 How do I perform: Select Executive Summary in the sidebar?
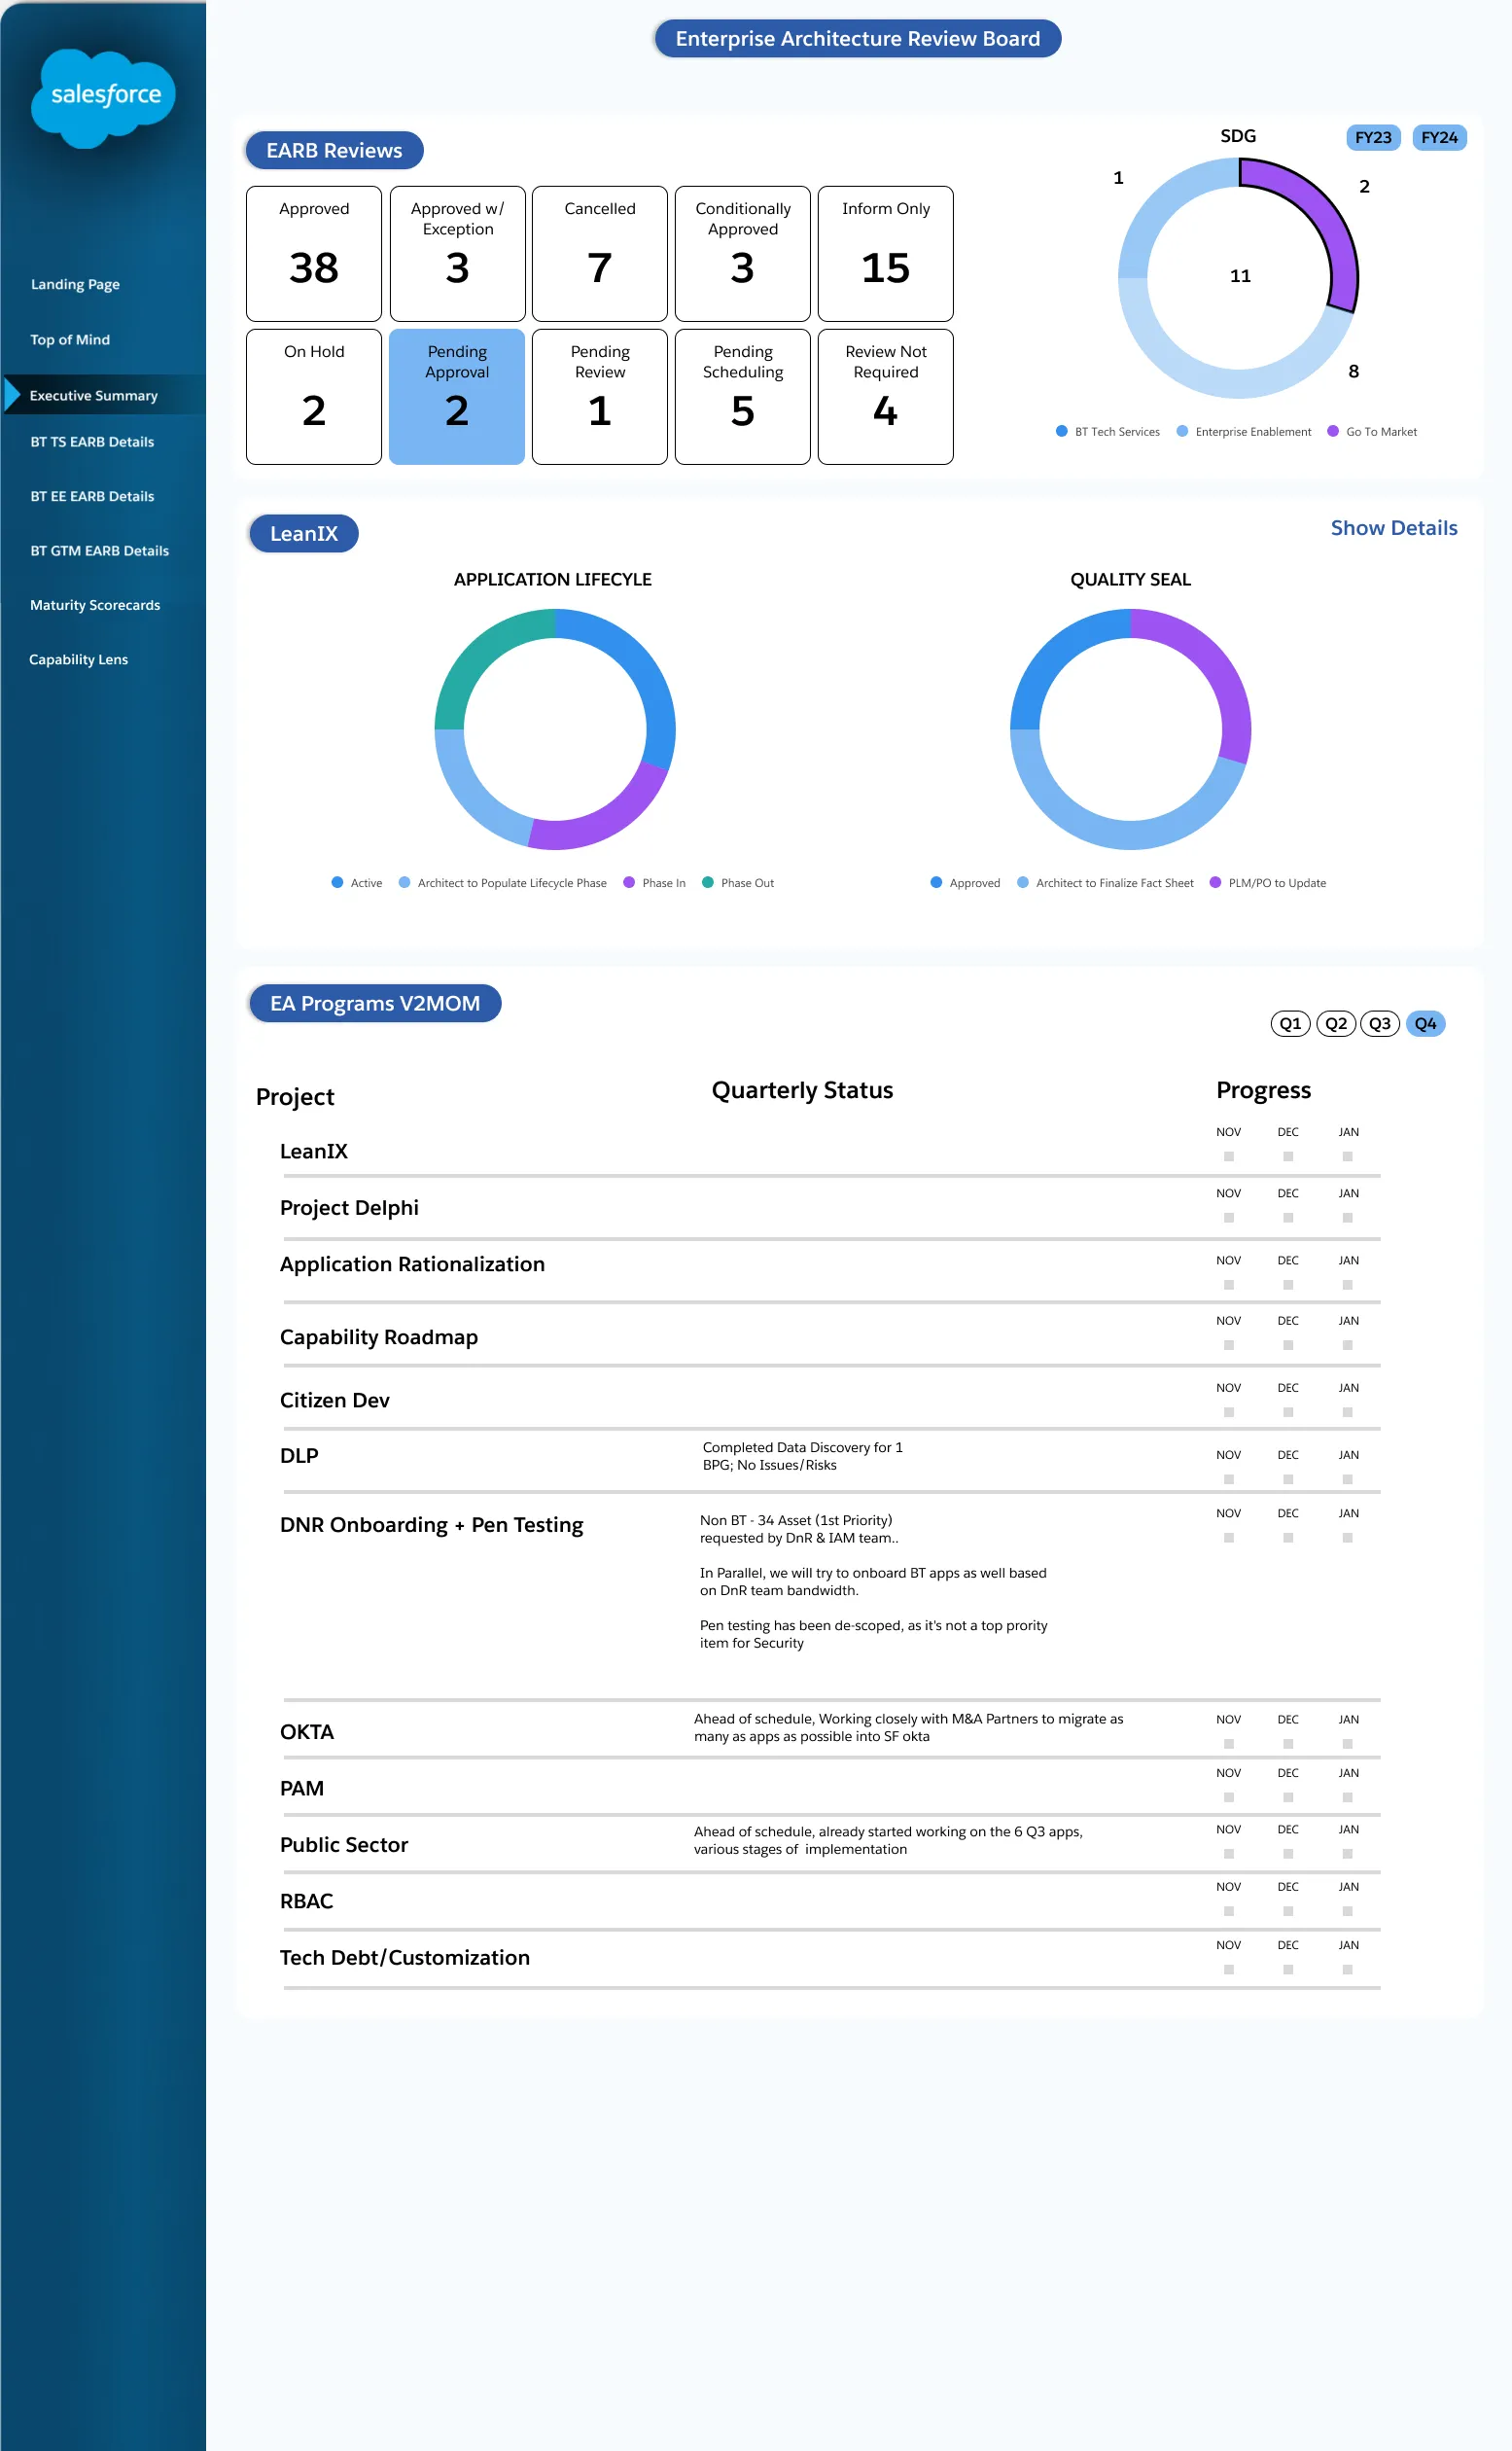pos(94,395)
